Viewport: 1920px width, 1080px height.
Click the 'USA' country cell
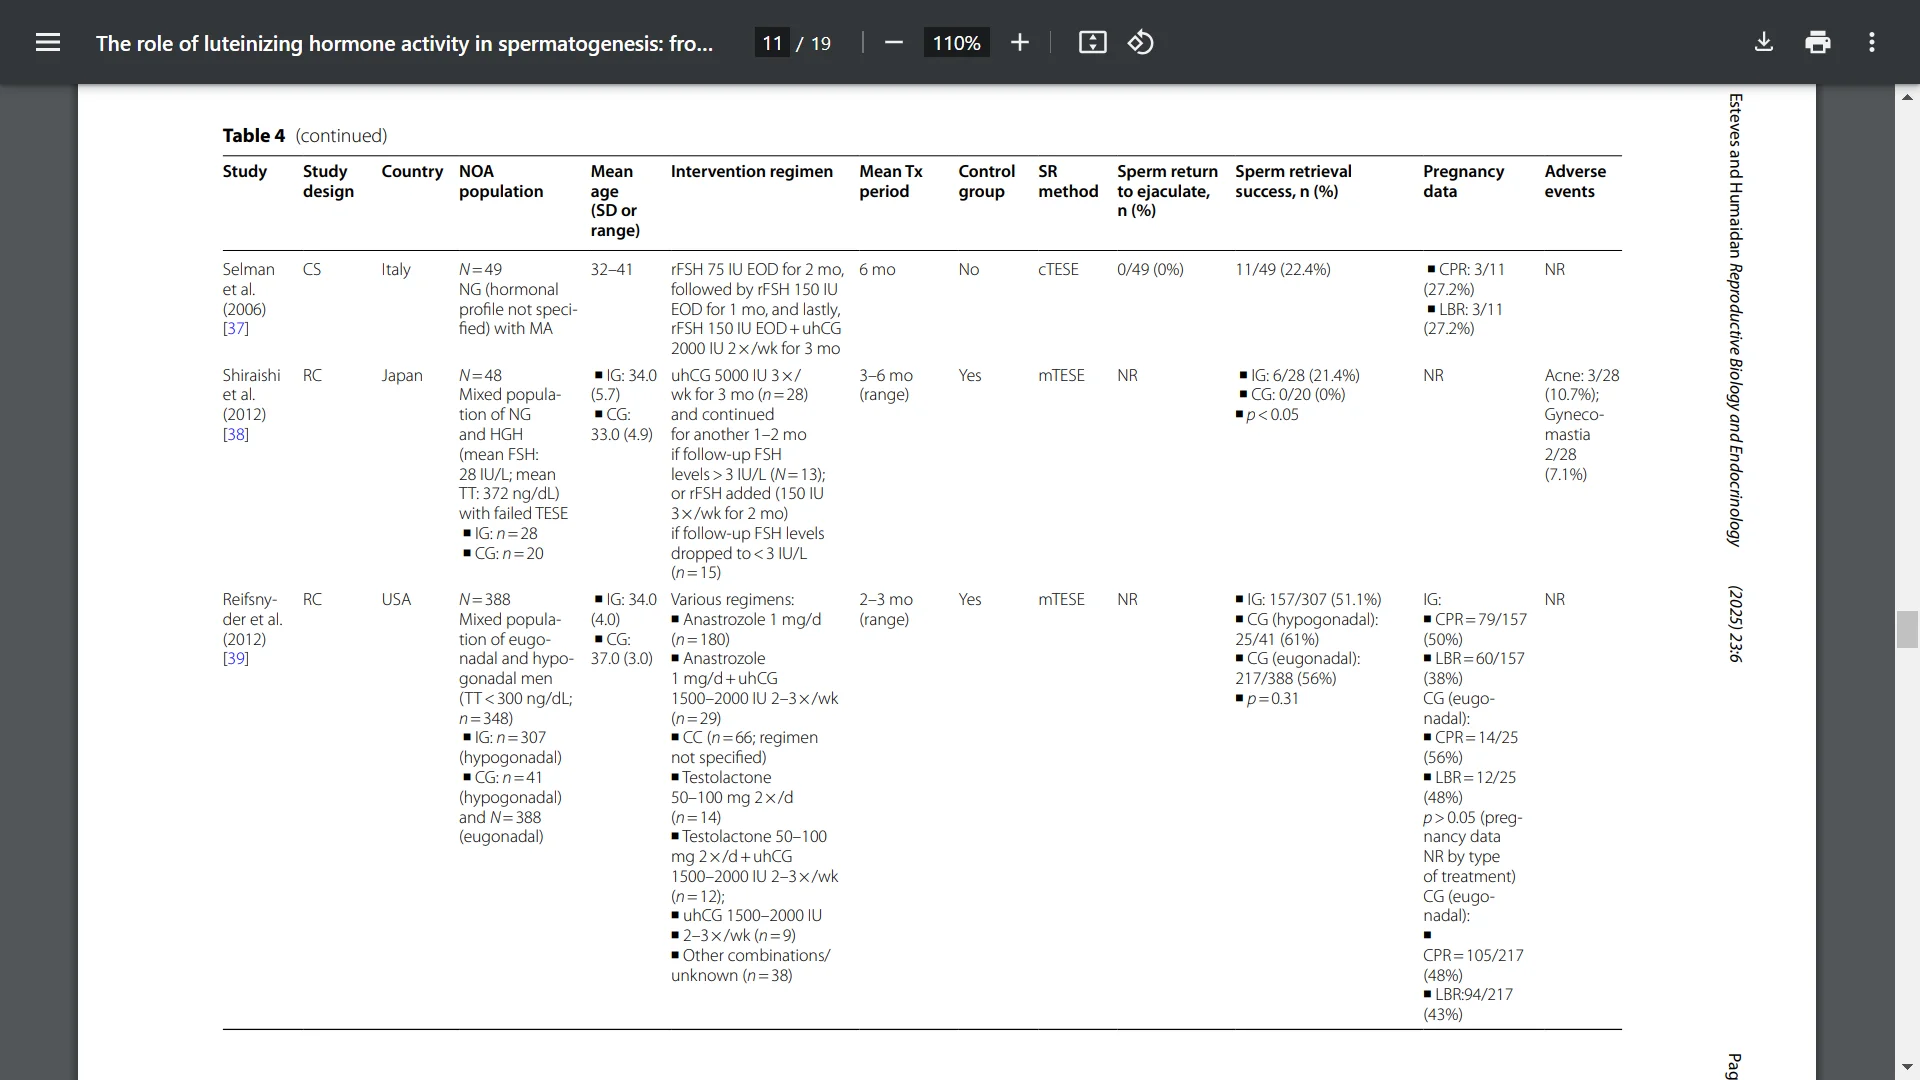pyautogui.click(x=396, y=599)
